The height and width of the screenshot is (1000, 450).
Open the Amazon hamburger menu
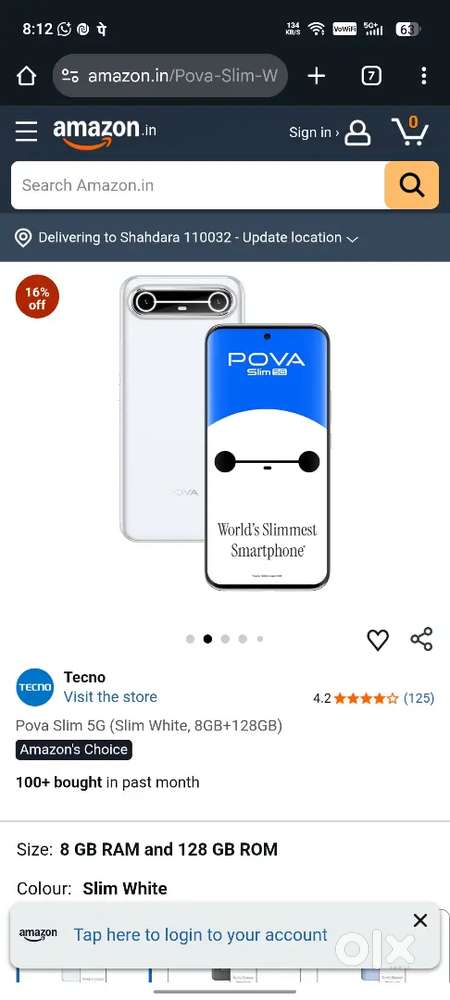click(27, 131)
